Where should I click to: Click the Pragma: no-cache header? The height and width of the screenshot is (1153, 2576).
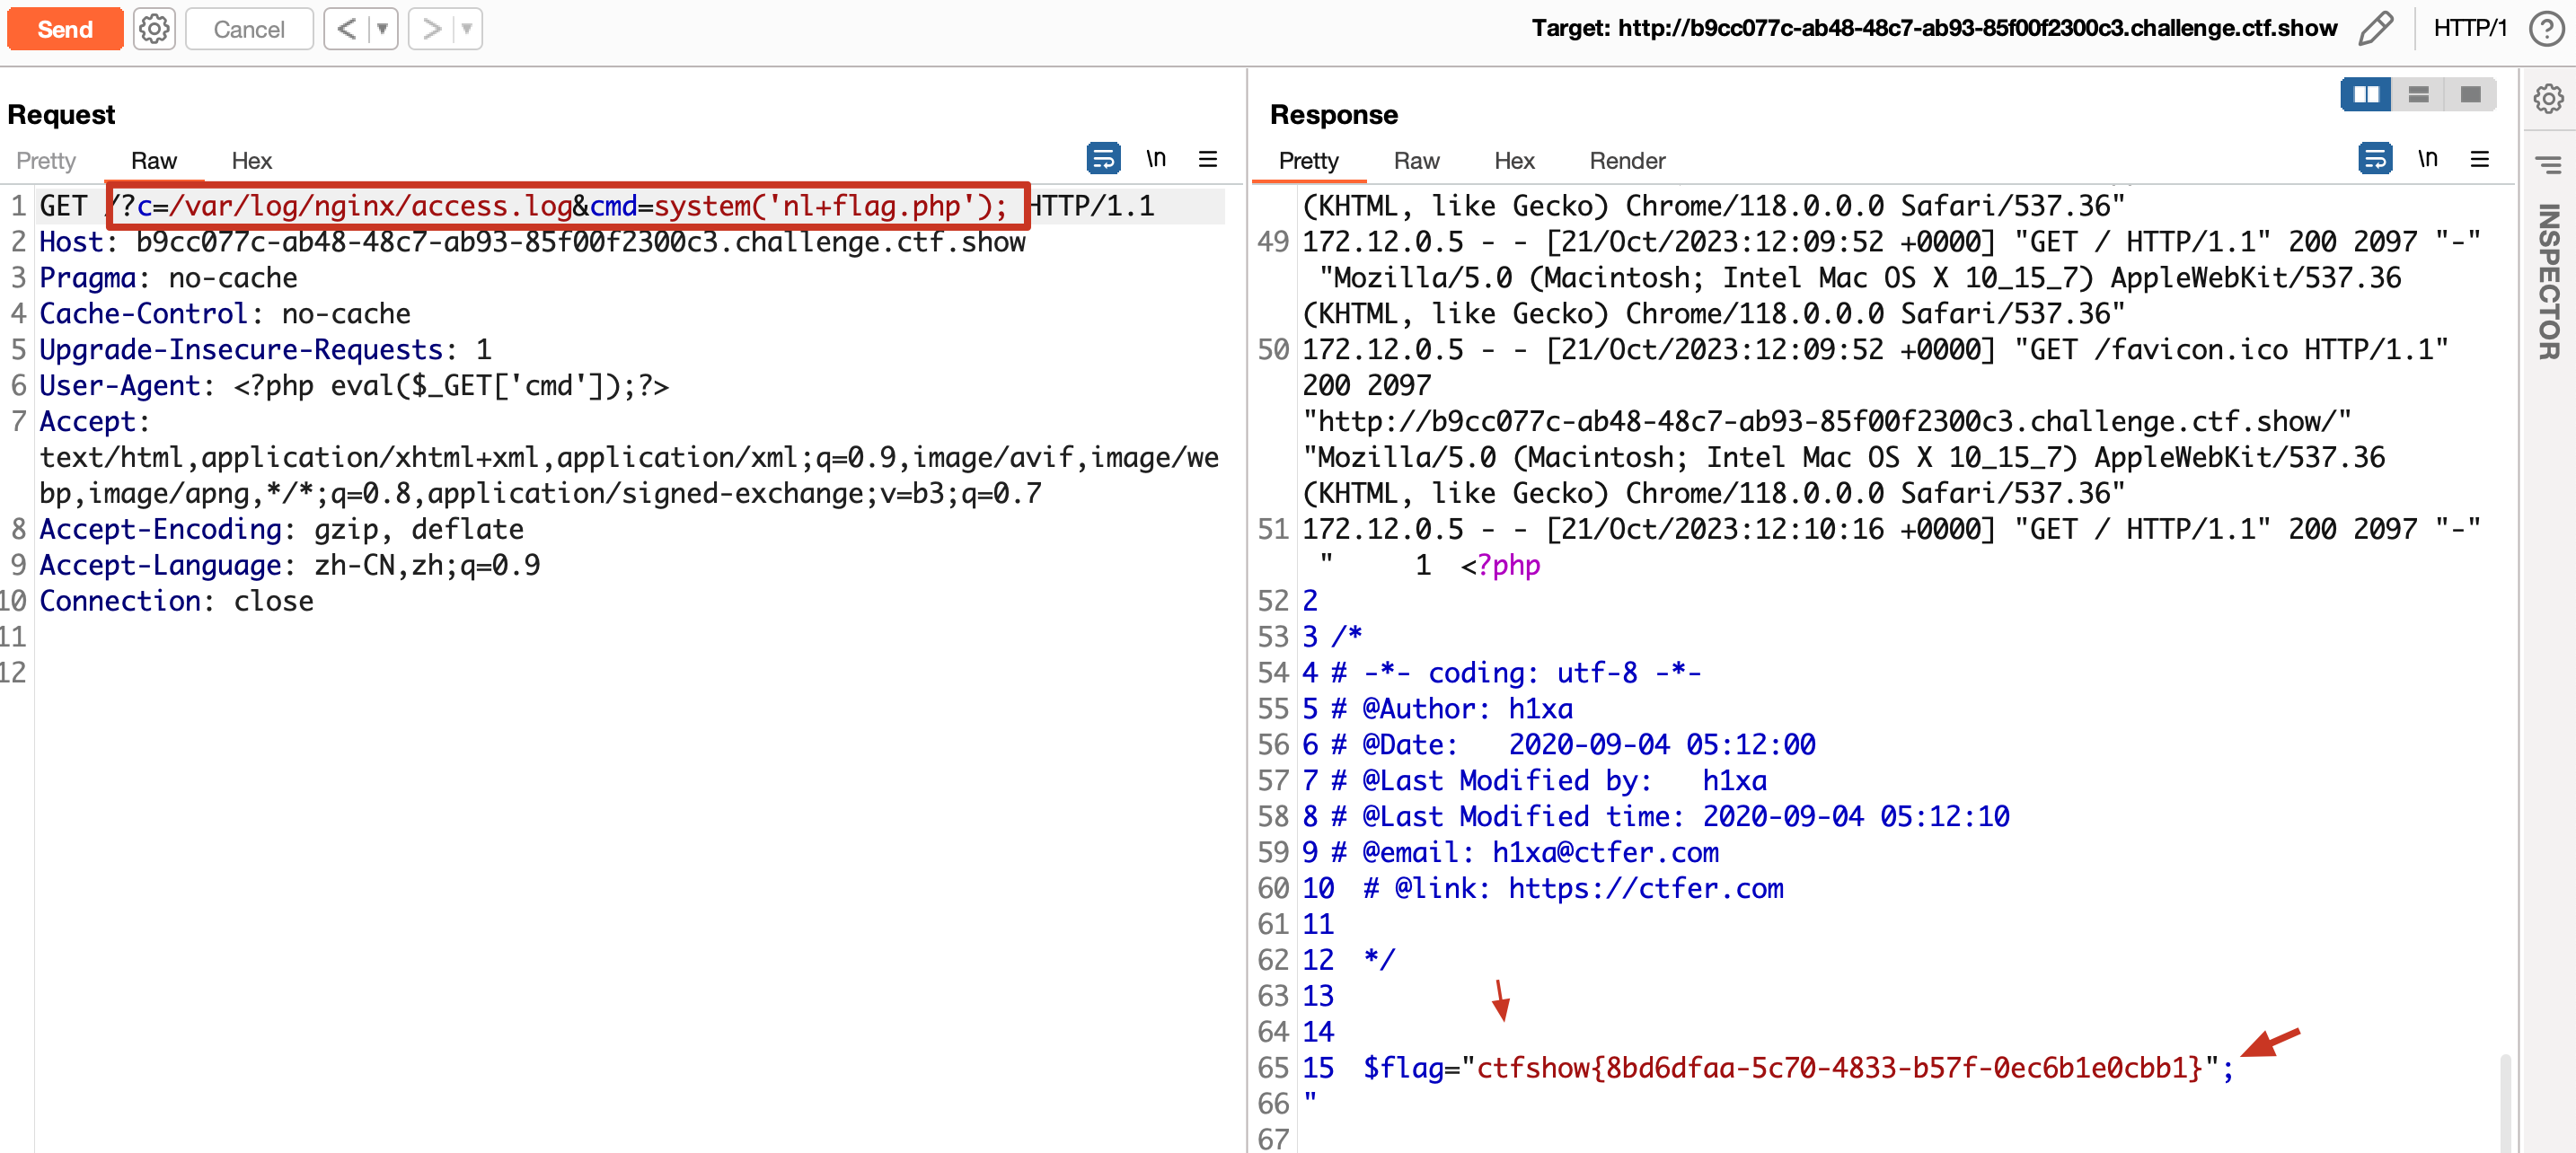click(x=168, y=278)
